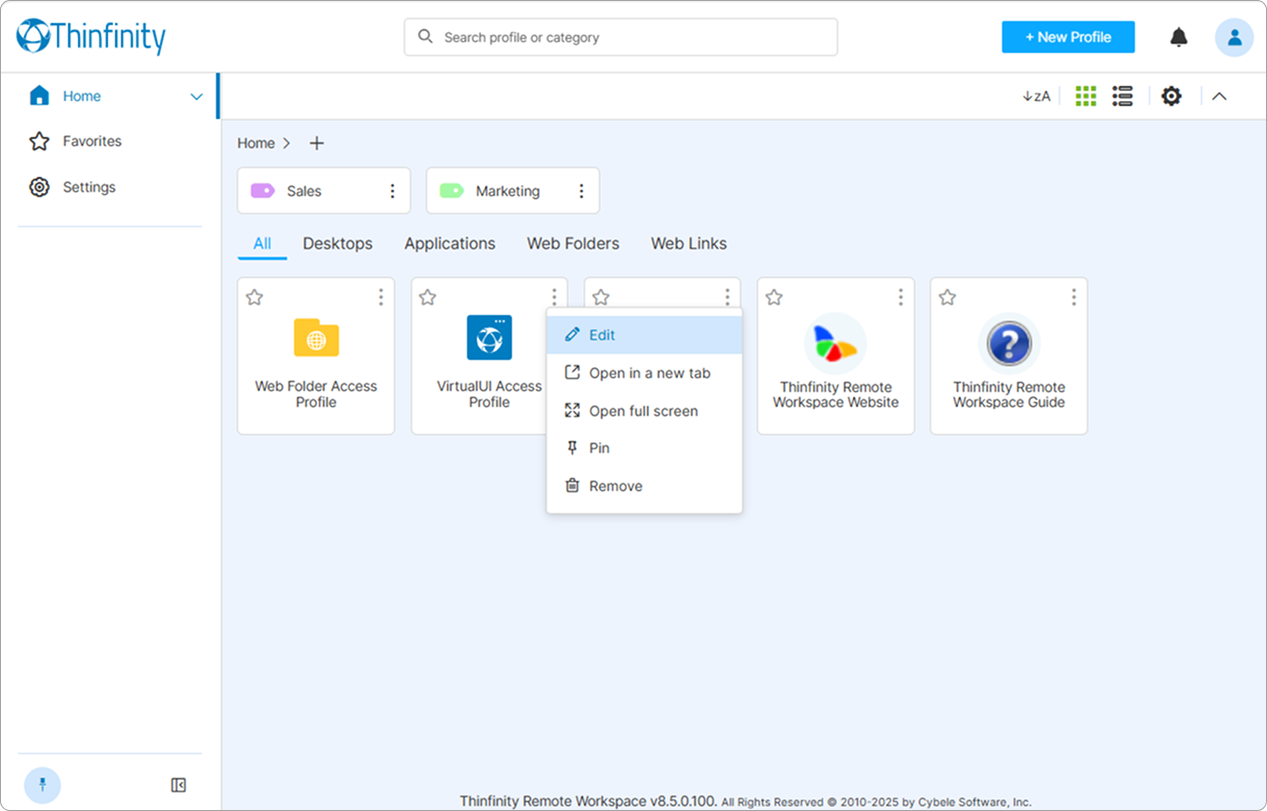Toggle favorite on VirtualUI Access Profile
Image resolution: width=1267 pixels, height=811 pixels.
(428, 297)
